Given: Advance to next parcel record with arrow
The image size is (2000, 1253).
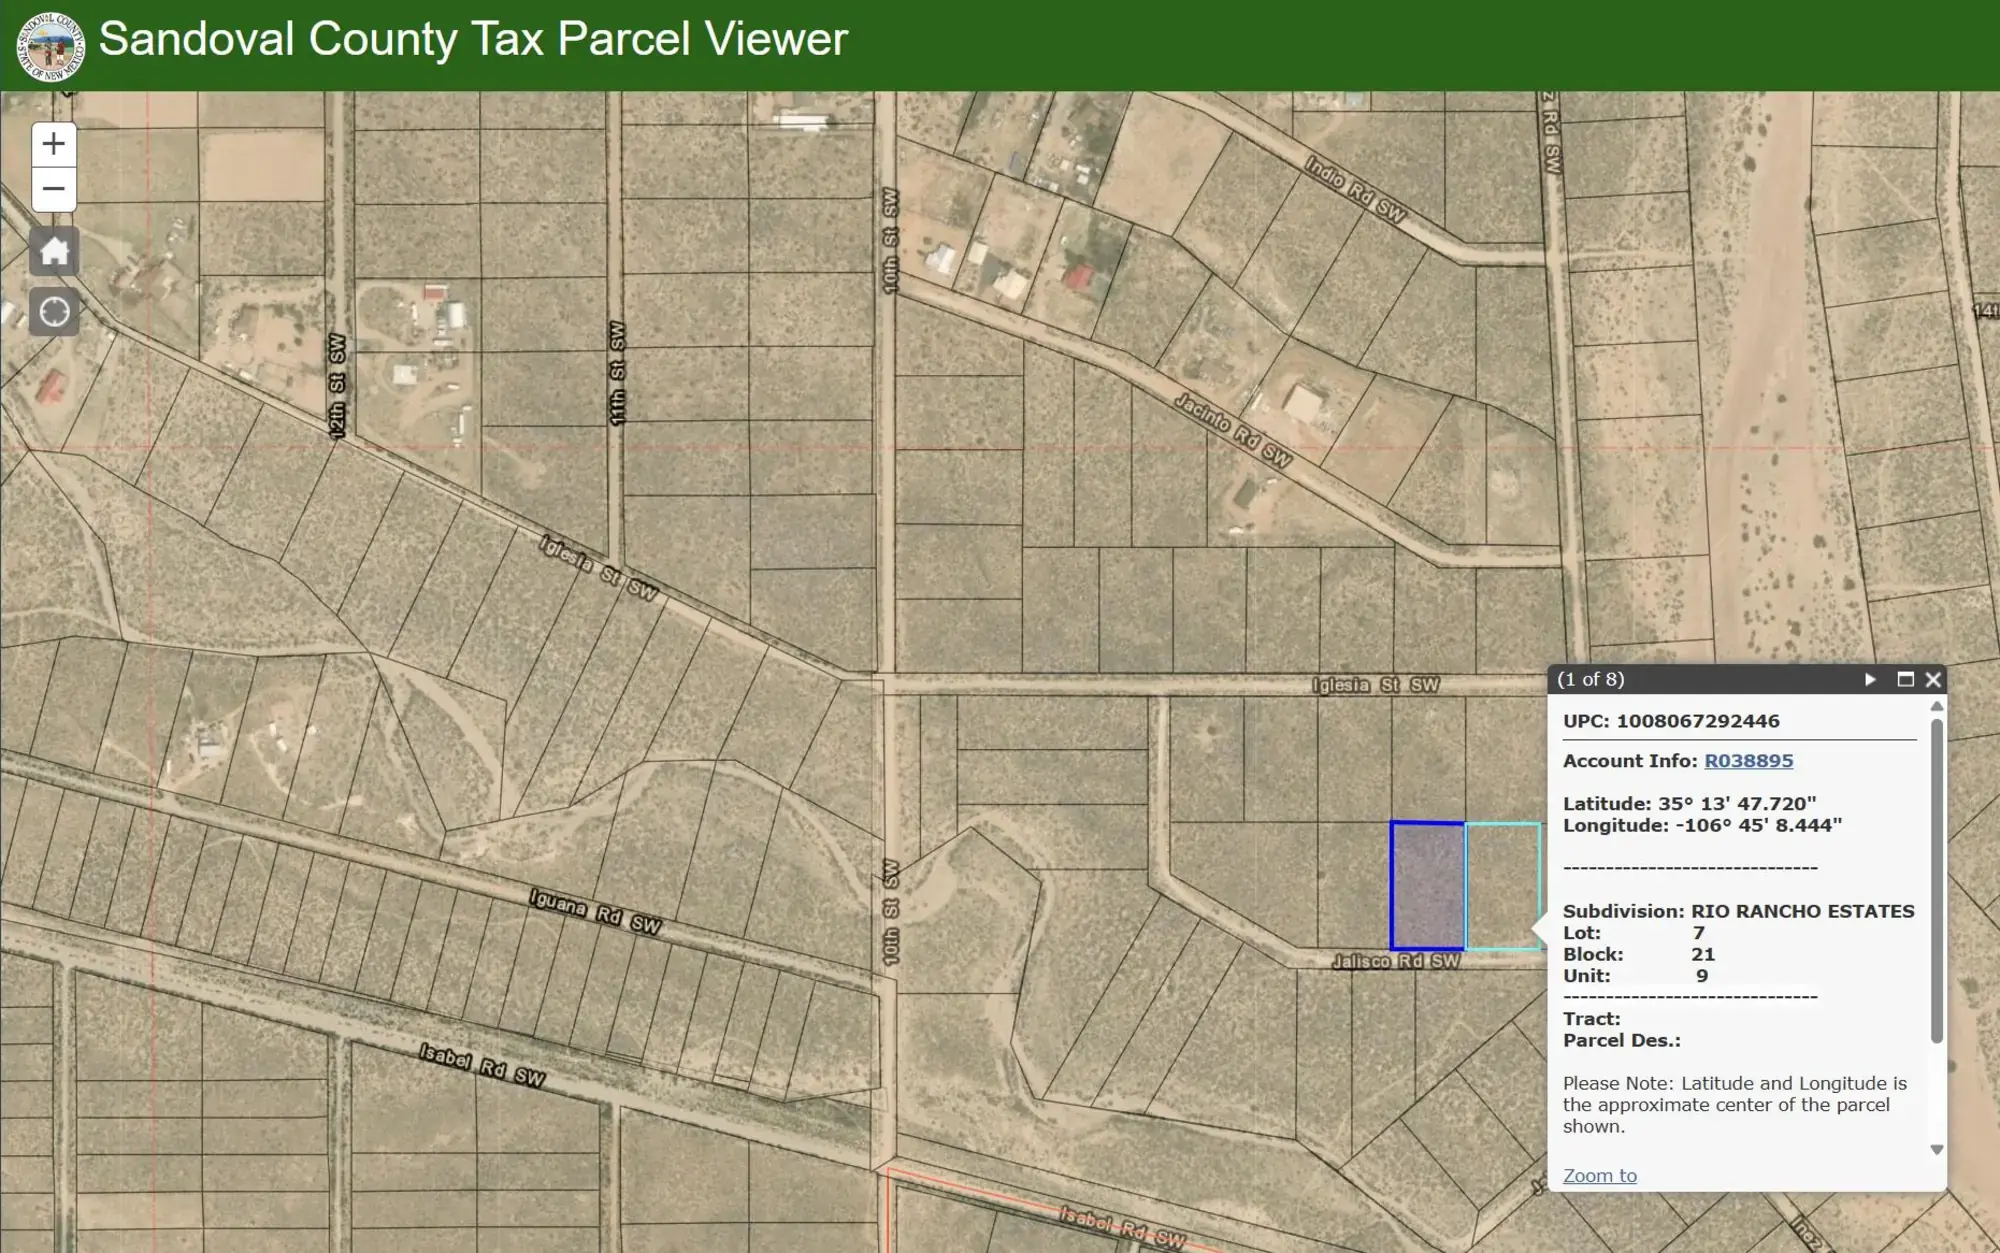Looking at the screenshot, I should point(1869,678).
